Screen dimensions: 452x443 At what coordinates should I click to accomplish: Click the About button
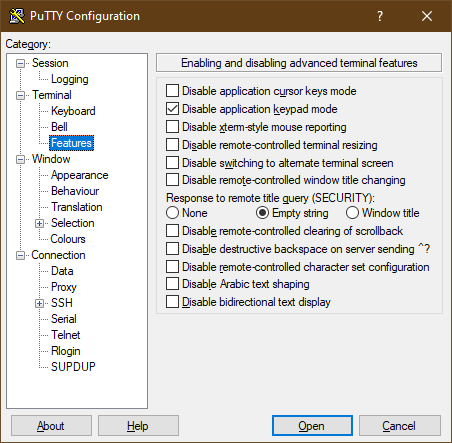click(x=51, y=426)
